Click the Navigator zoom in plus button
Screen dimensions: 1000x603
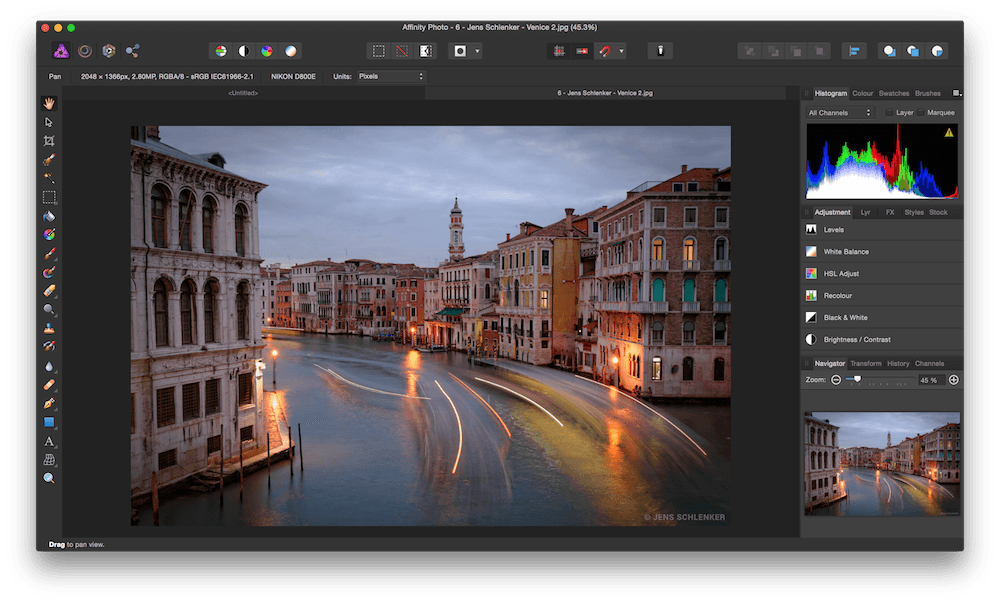click(953, 380)
